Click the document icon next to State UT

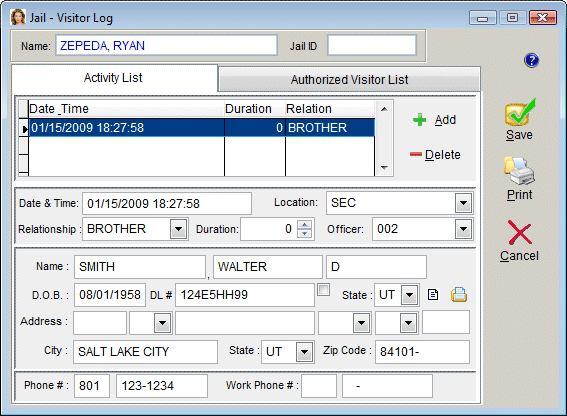433,295
